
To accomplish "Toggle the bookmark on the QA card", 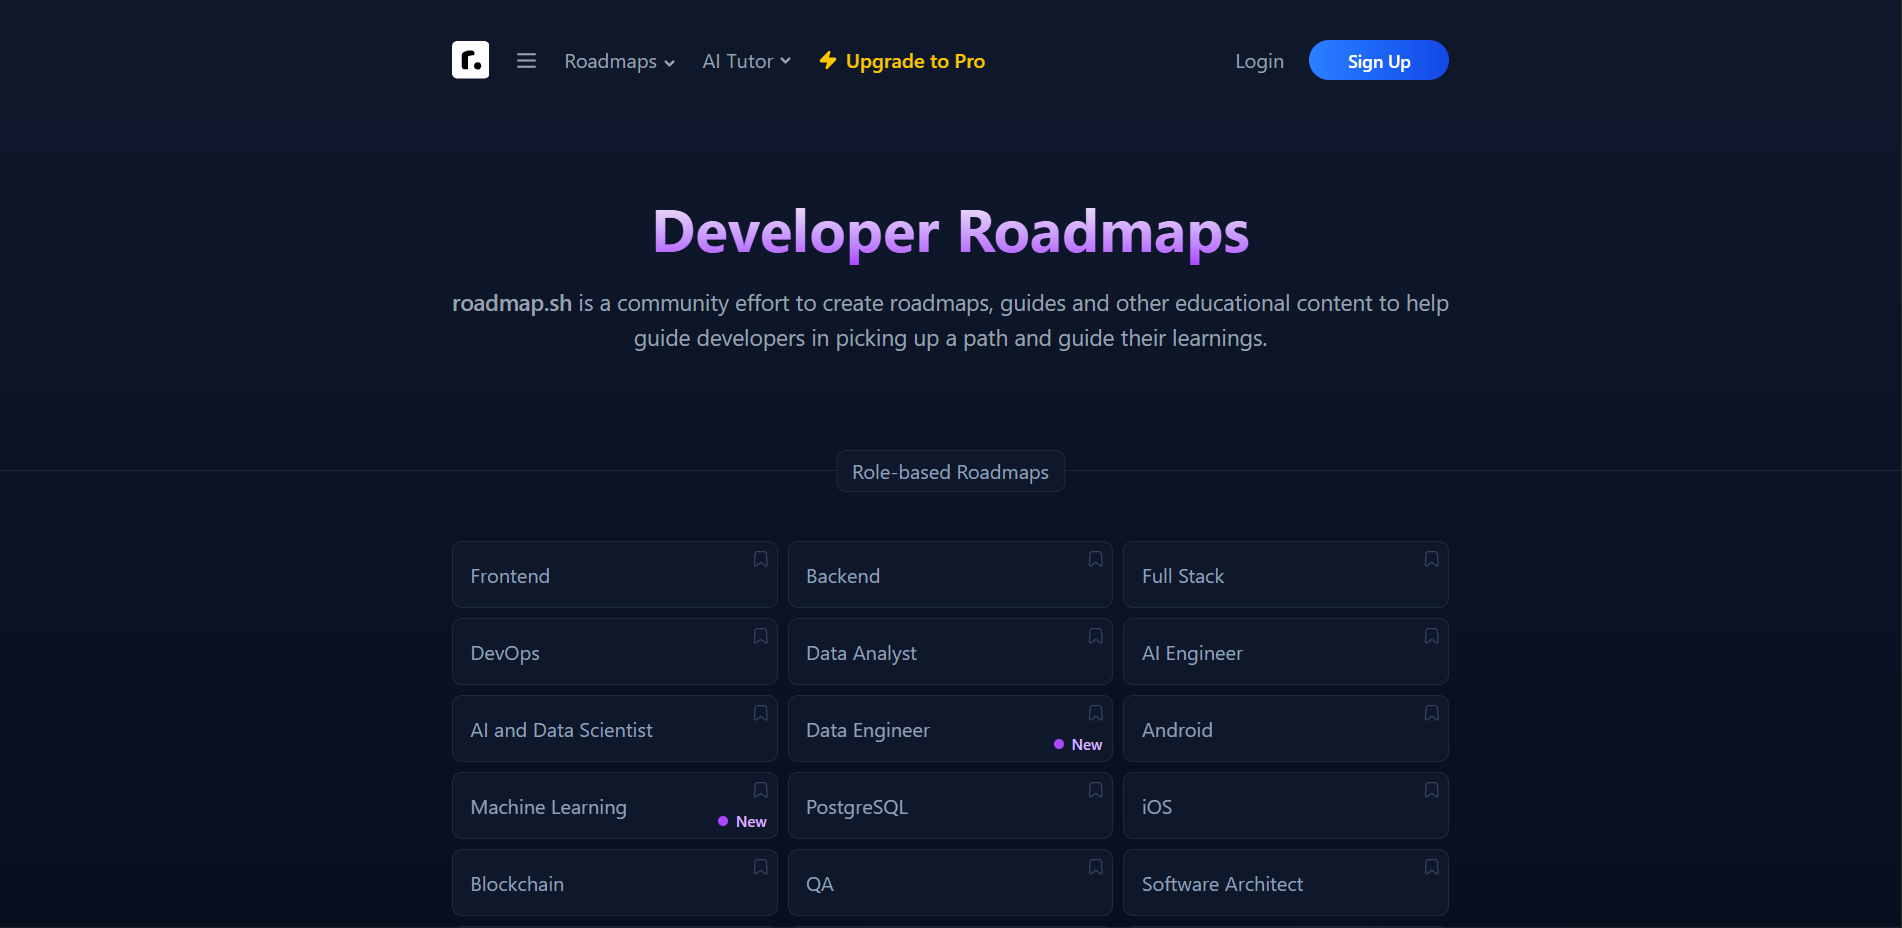I will (x=1095, y=867).
